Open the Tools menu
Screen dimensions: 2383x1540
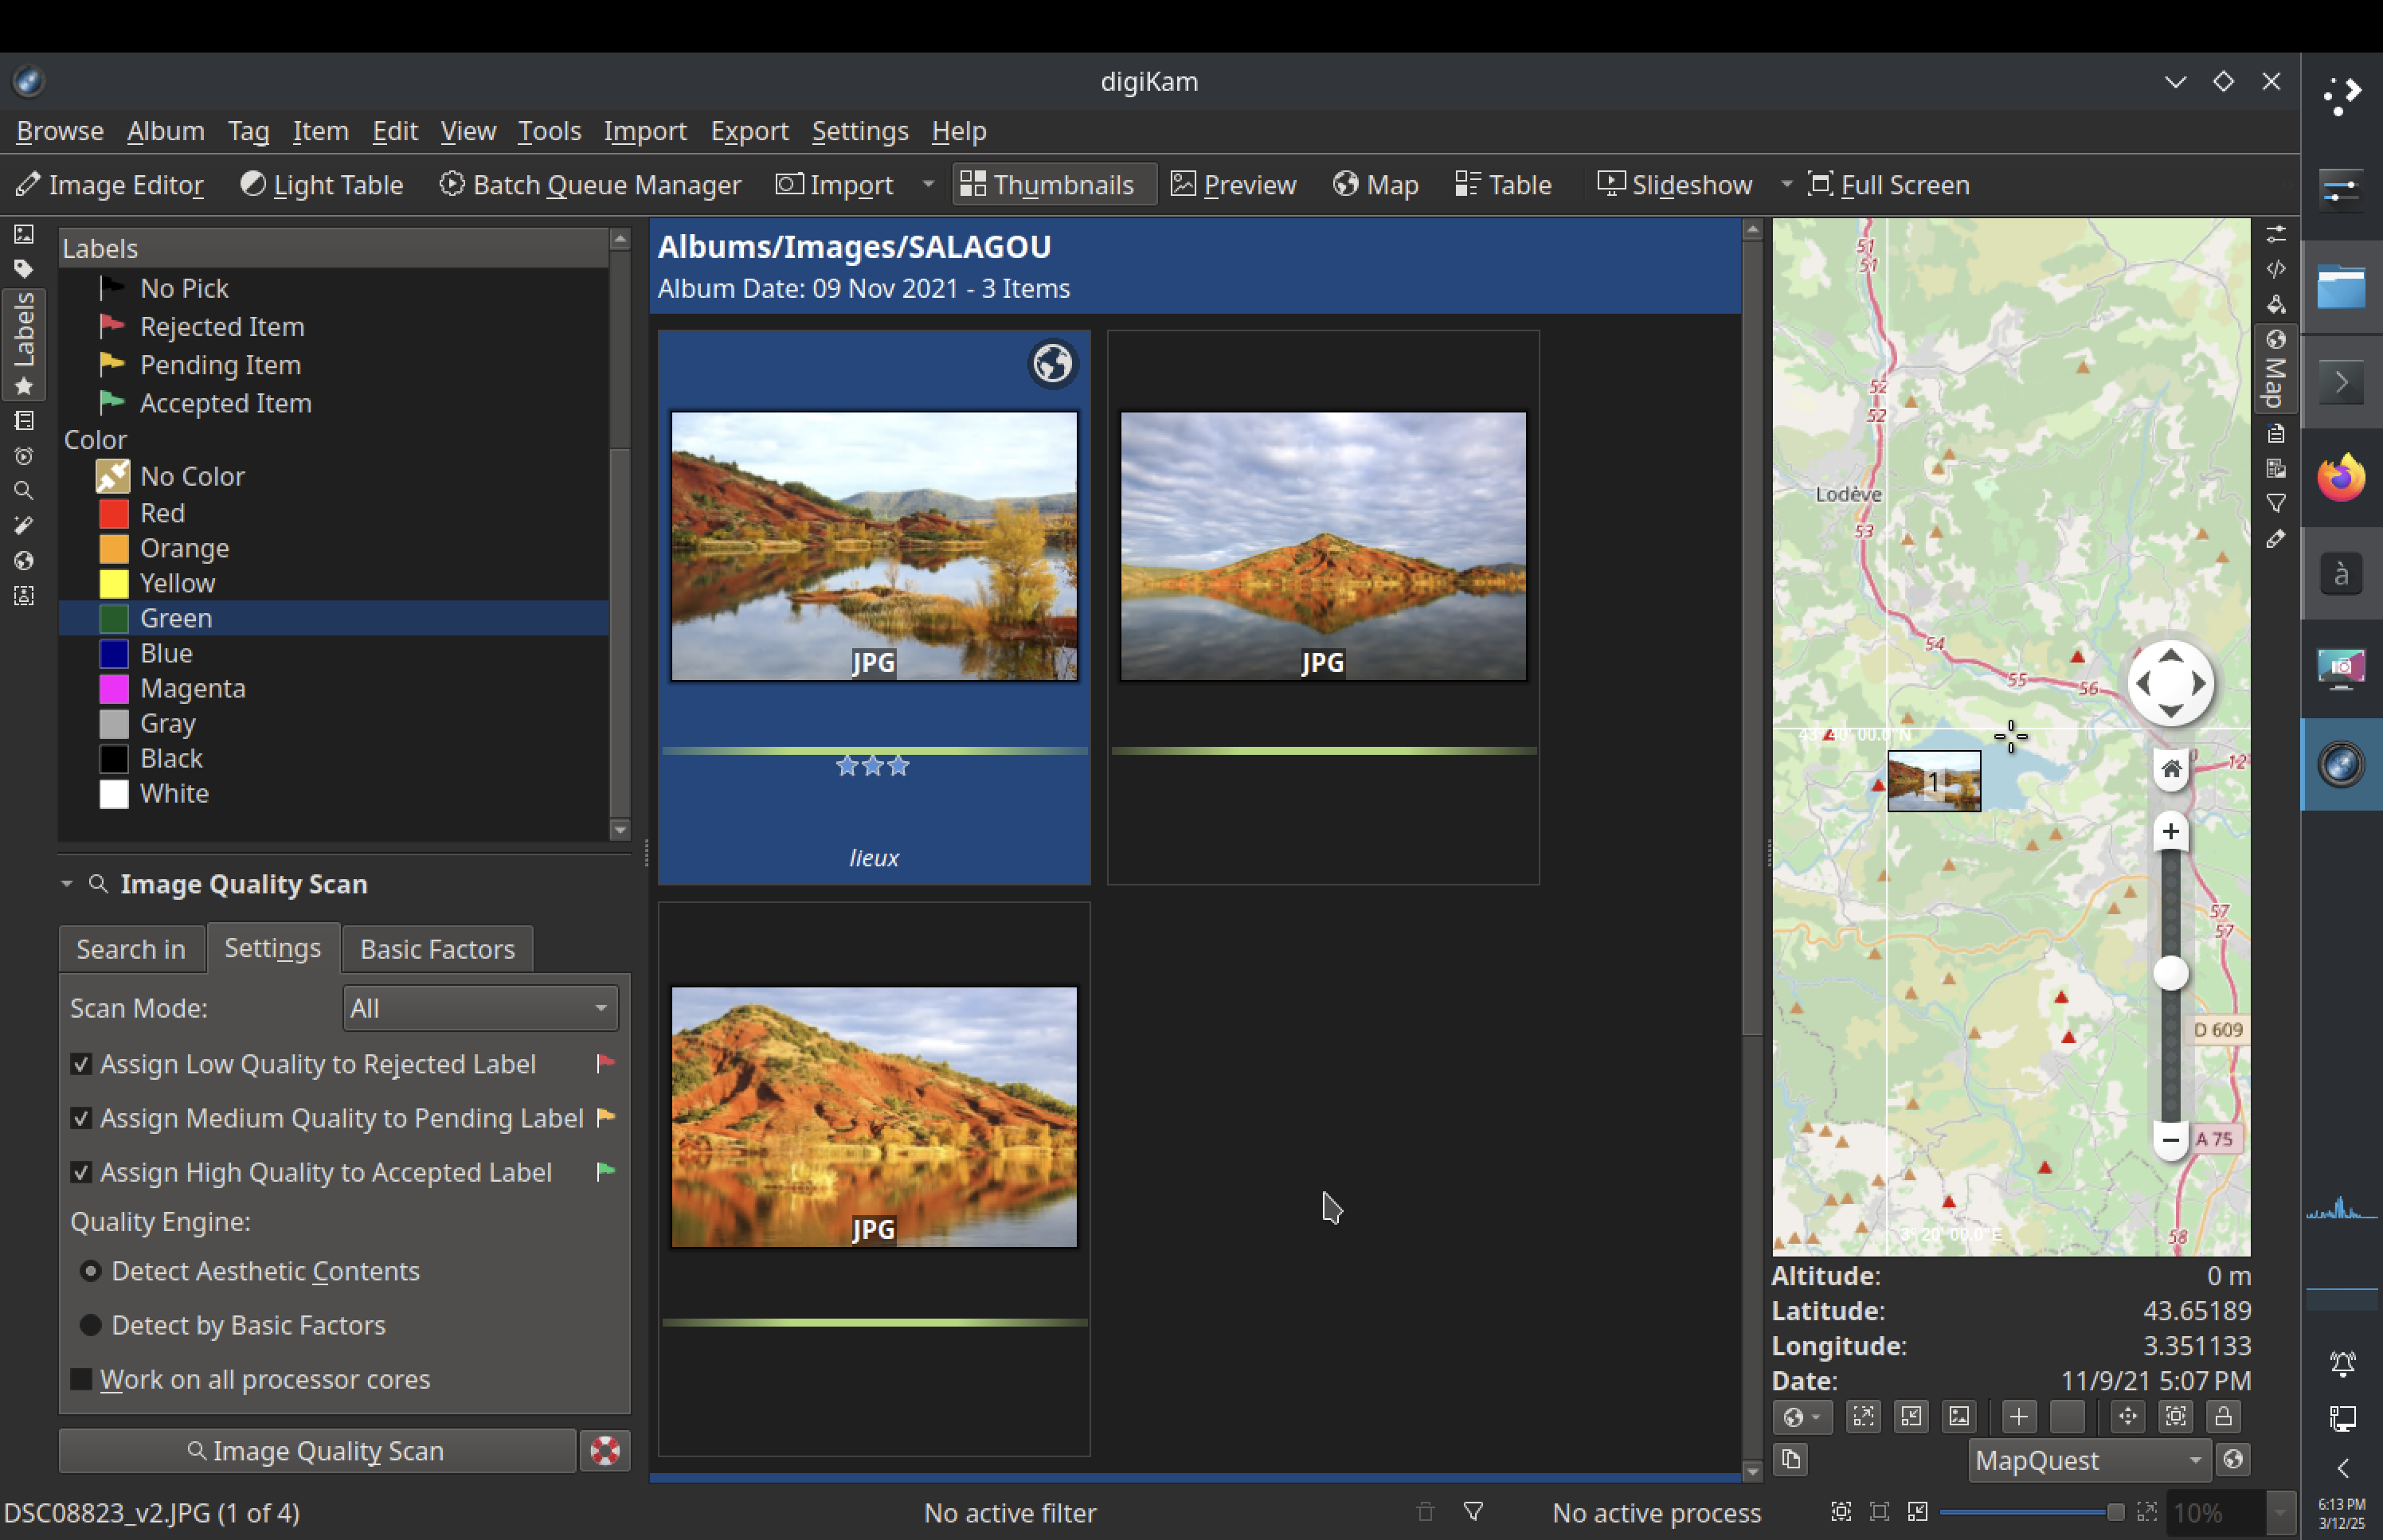pyautogui.click(x=548, y=131)
